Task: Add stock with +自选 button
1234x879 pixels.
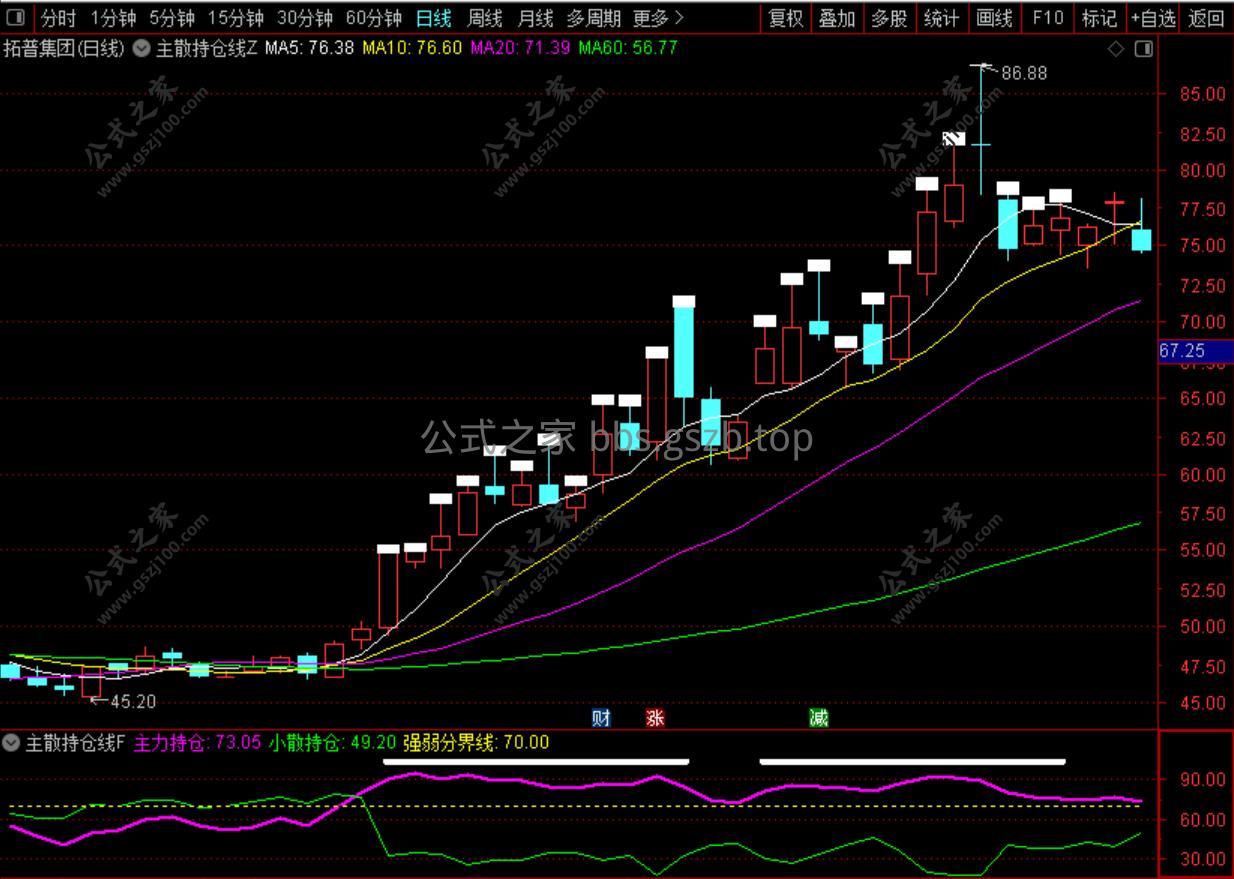Action: coord(1153,18)
